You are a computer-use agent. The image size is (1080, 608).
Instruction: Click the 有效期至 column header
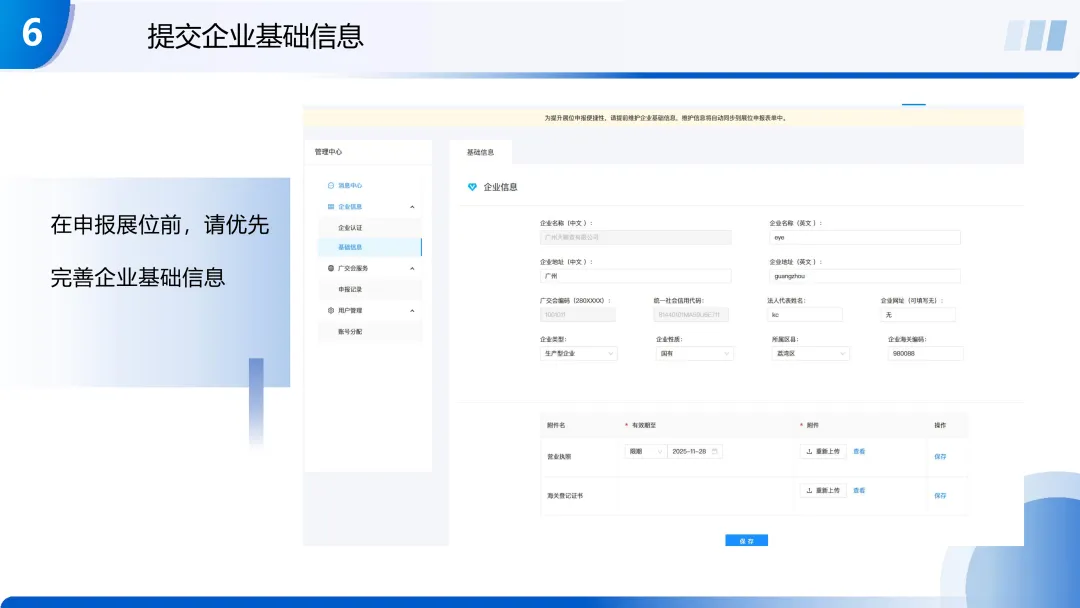pyautogui.click(x=644, y=426)
